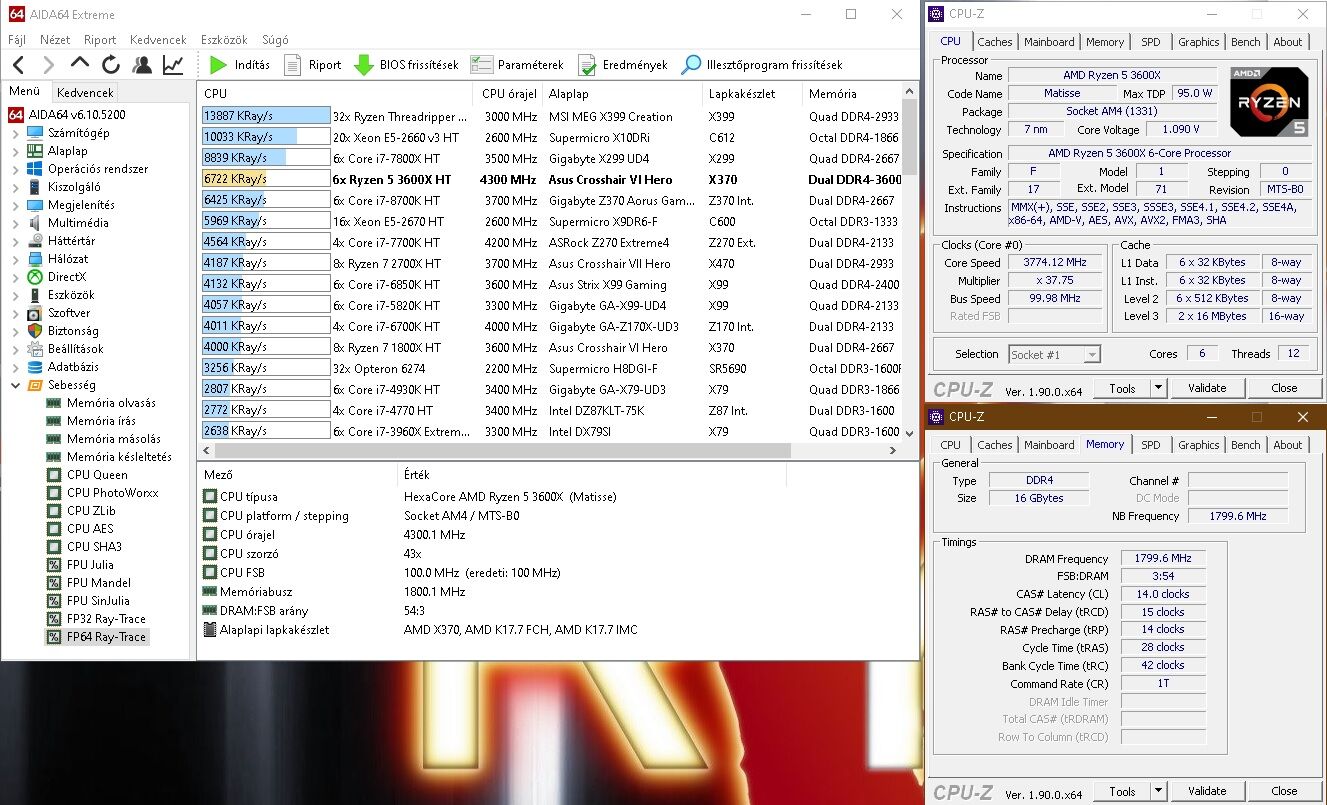
Task: Sort by CPU órajel column header
Action: [509, 93]
